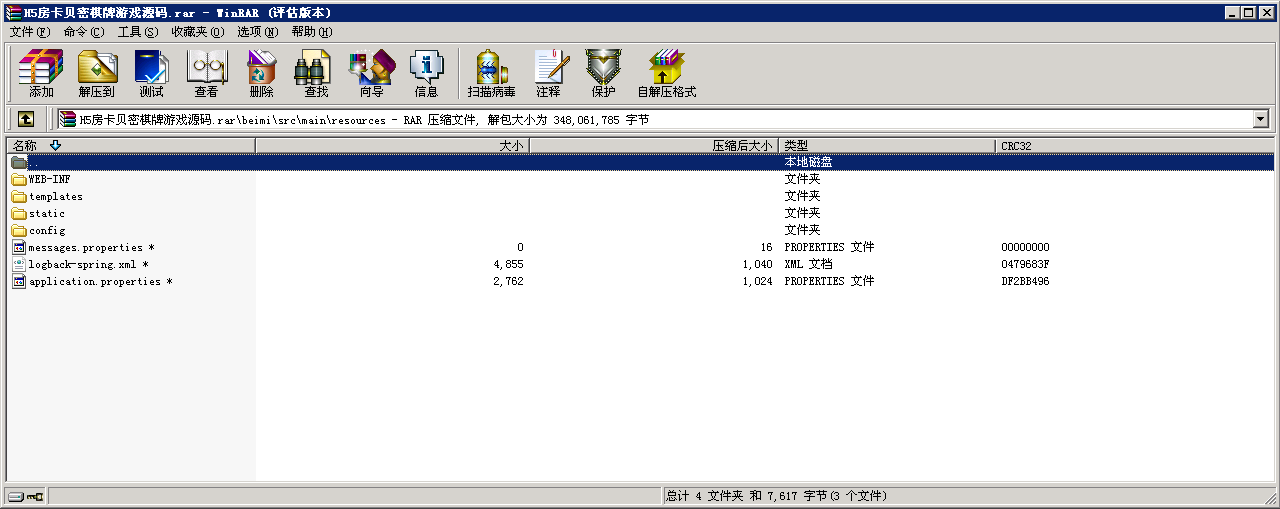Click the 删除 (Delete) toolbar icon
The height and width of the screenshot is (509, 1280).
pos(261,74)
